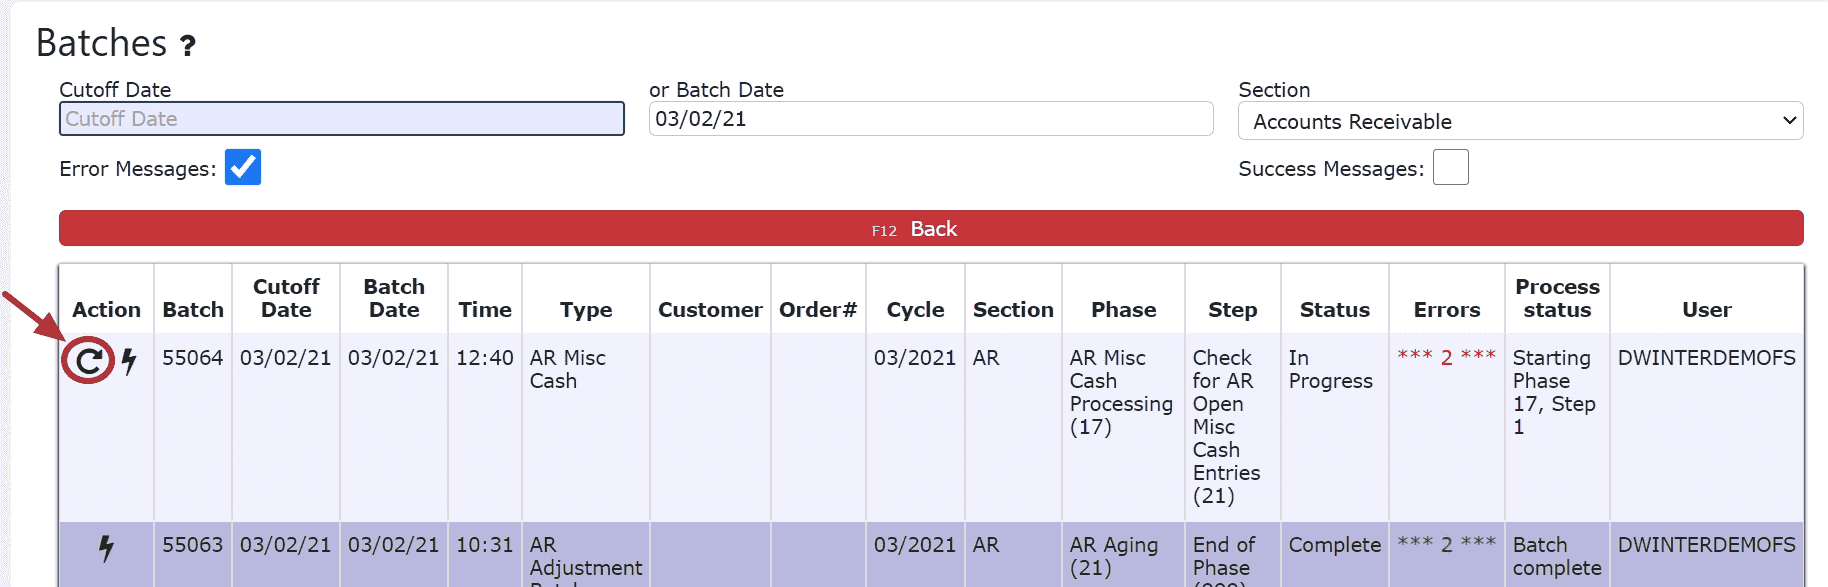Click the Type column header
This screenshot has height=587, width=1828.
pos(586,310)
